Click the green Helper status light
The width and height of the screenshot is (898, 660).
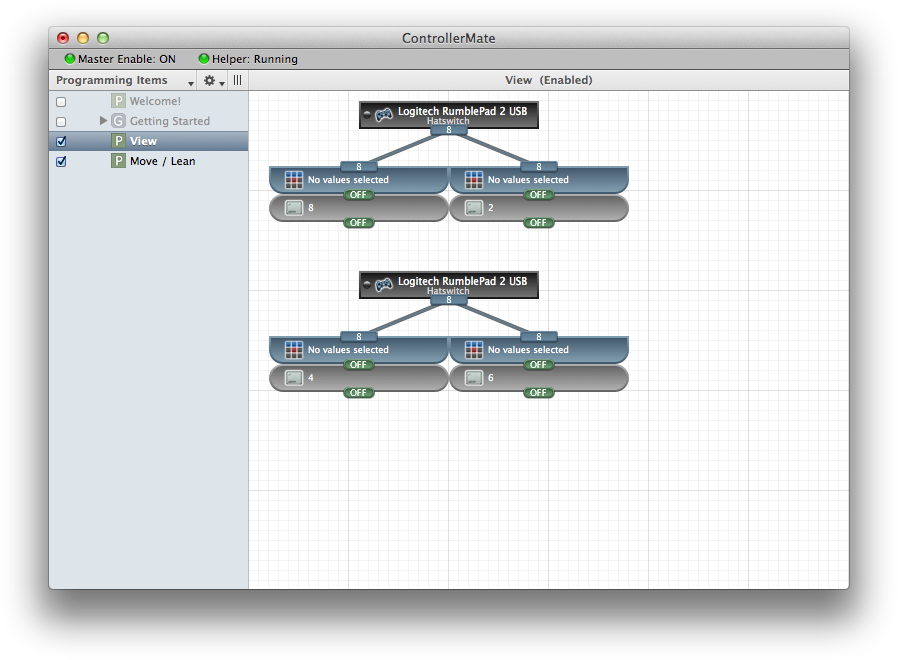tap(203, 58)
